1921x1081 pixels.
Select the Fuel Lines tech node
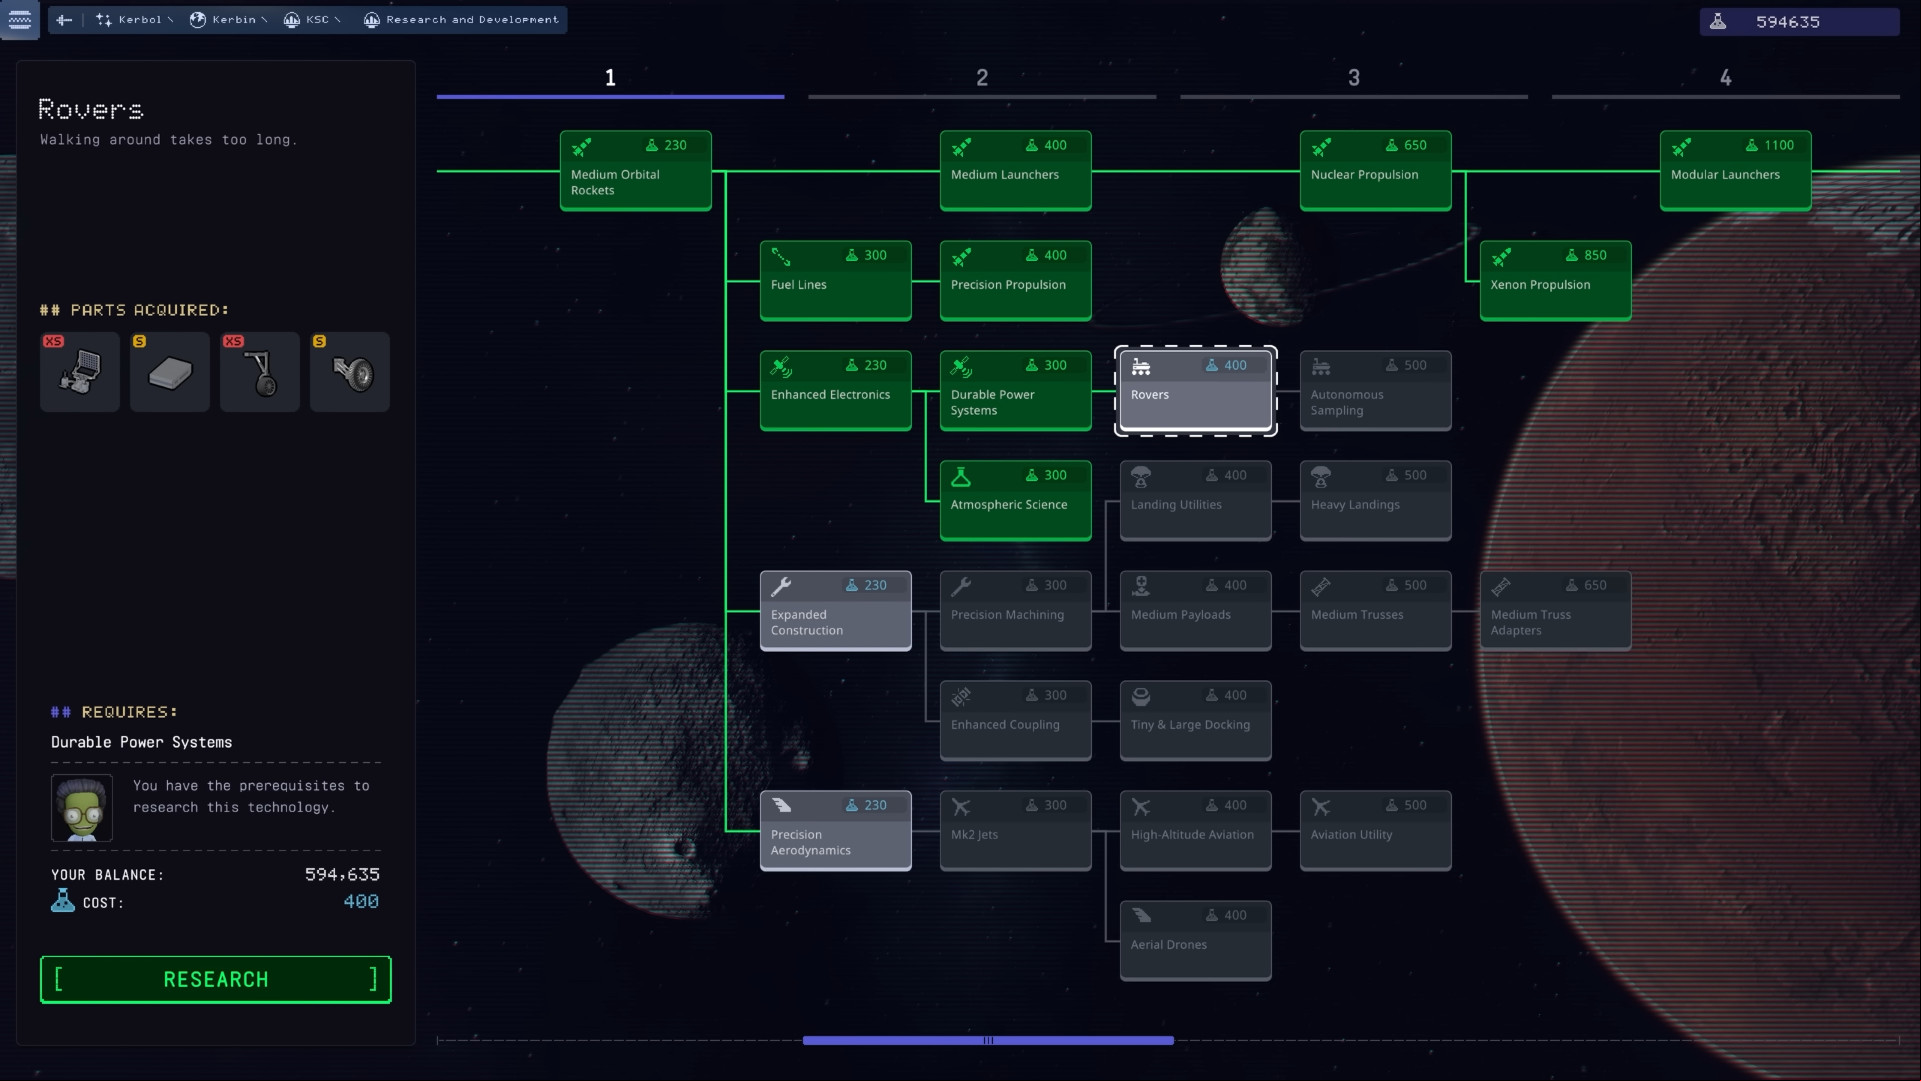tap(836, 280)
